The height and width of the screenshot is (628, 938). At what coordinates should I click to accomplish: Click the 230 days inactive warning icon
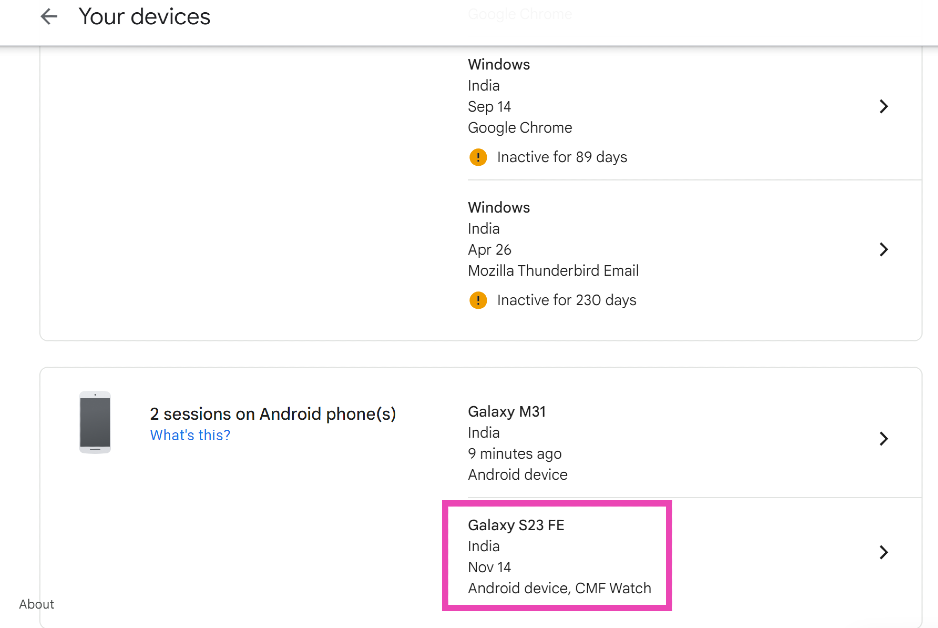click(478, 300)
